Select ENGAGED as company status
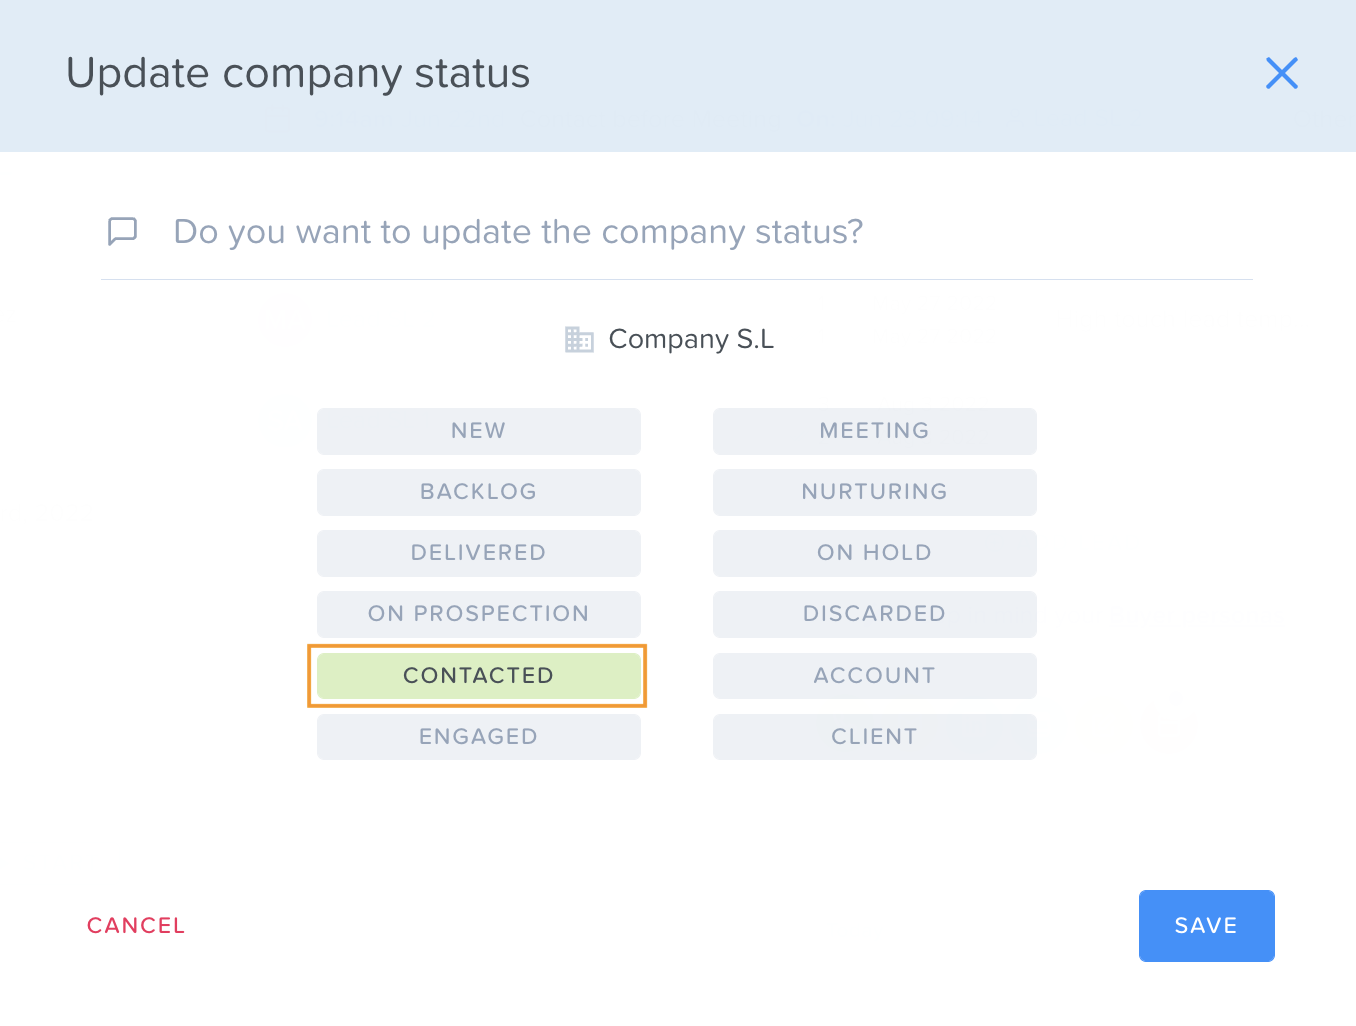The width and height of the screenshot is (1356, 1026). [x=479, y=737]
